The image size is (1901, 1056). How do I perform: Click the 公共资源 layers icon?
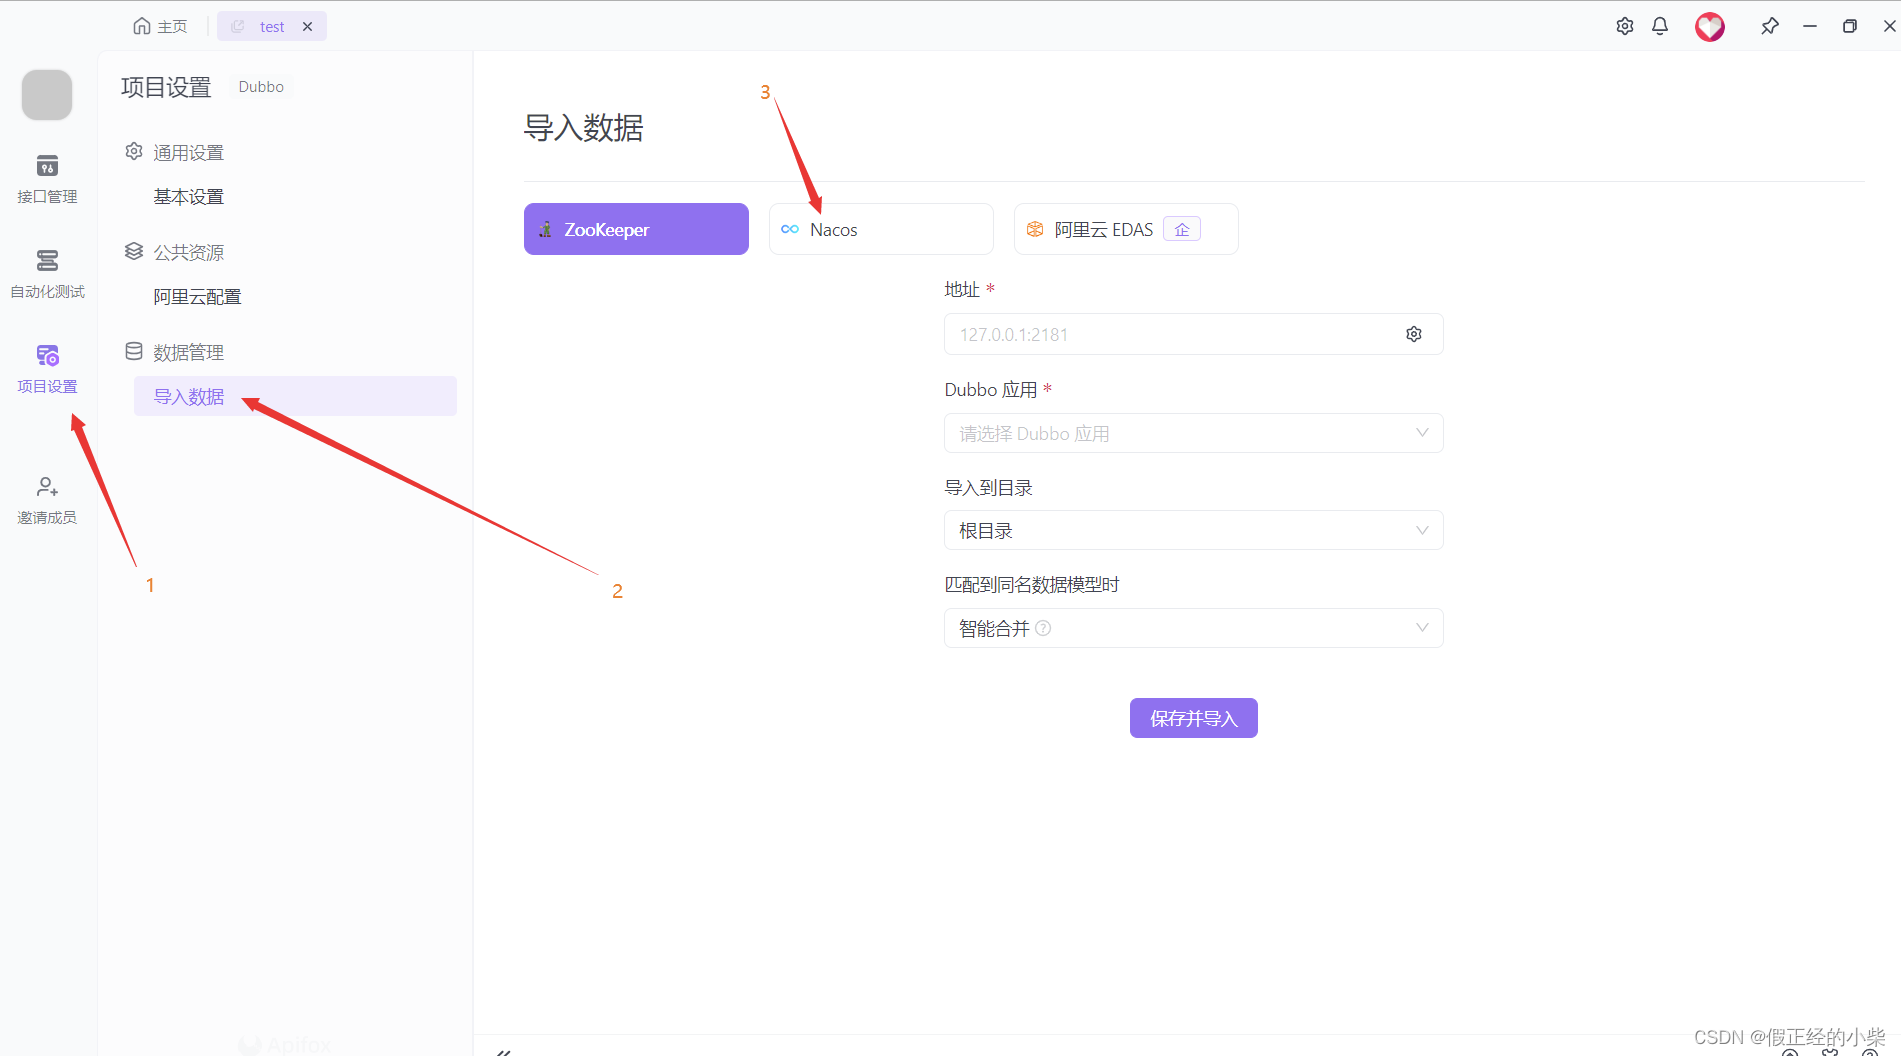[134, 251]
